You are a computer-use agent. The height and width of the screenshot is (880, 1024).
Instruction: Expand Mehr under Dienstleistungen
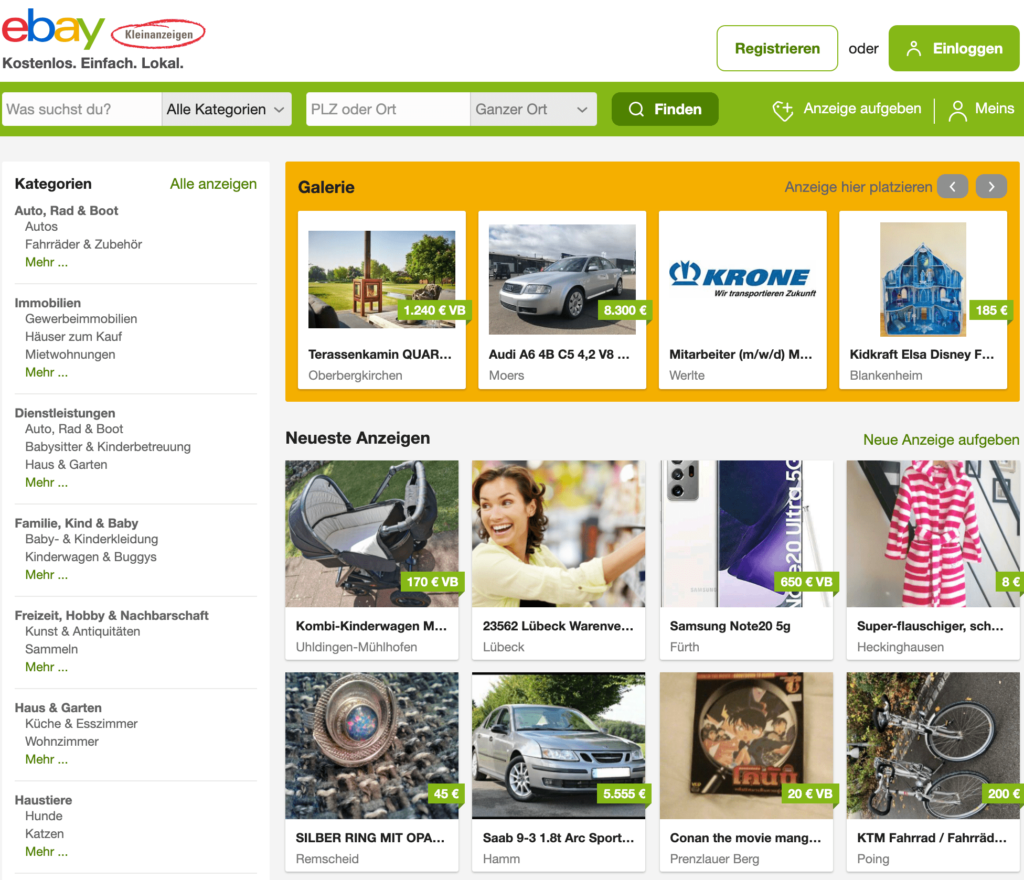pyautogui.click(x=46, y=482)
